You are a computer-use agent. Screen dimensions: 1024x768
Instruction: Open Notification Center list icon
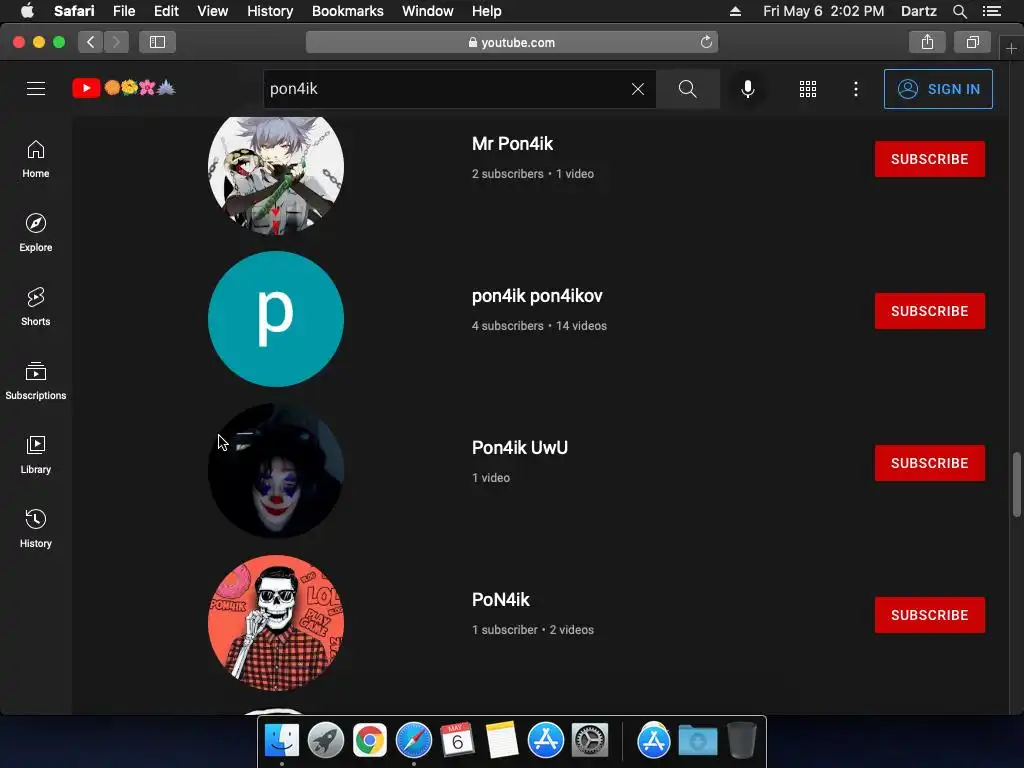(991, 11)
